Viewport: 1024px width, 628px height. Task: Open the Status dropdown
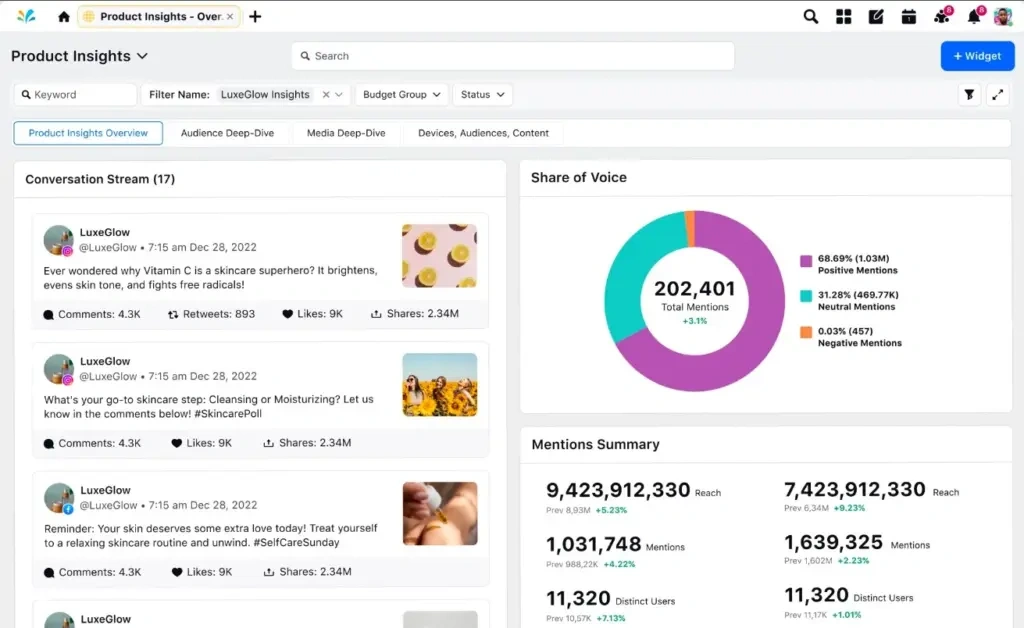[483, 95]
